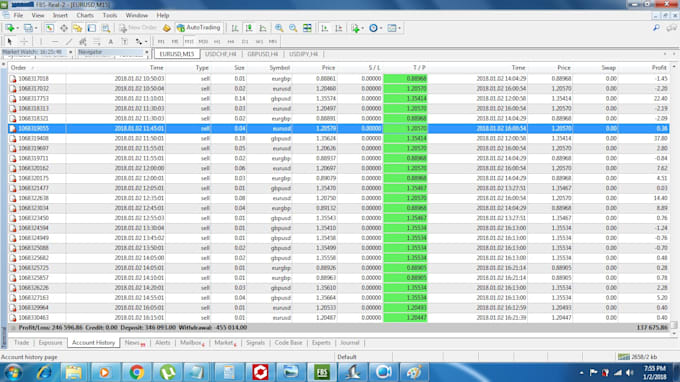The image size is (680, 382).
Task: Expand the Arrows tool dropdown arrow
Action: click(146, 42)
